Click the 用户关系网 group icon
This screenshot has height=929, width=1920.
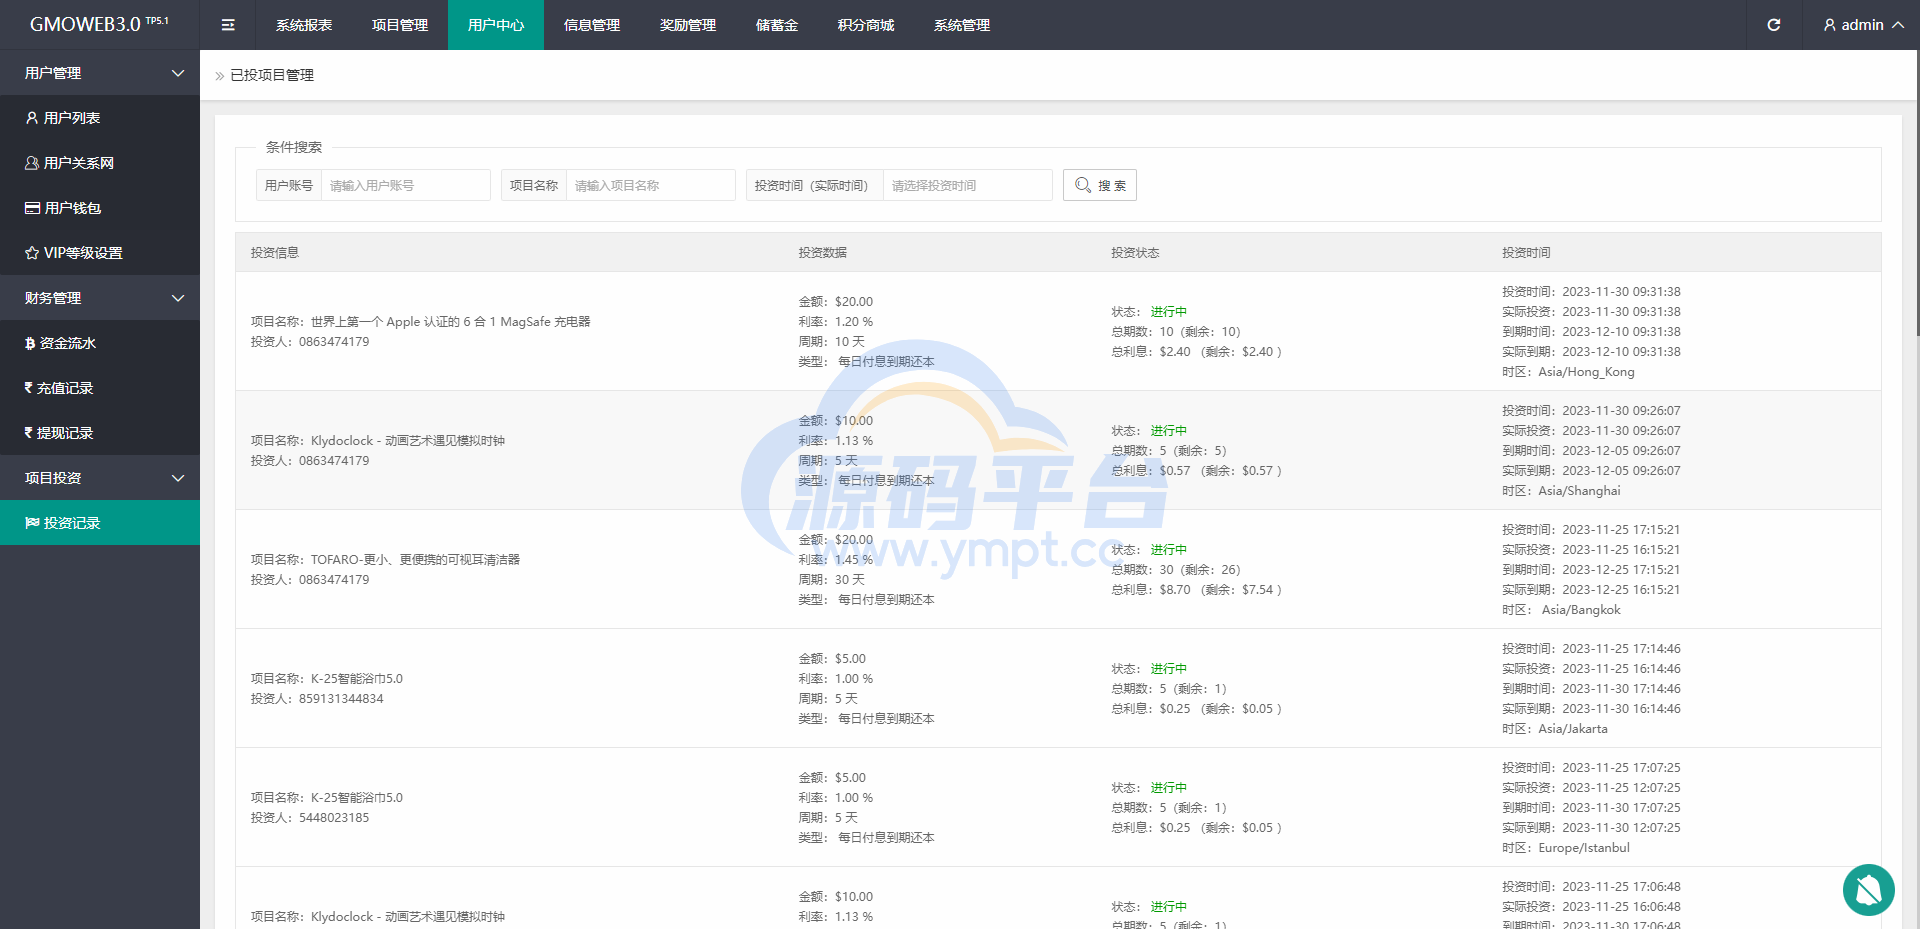pyautogui.click(x=32, y=163)
